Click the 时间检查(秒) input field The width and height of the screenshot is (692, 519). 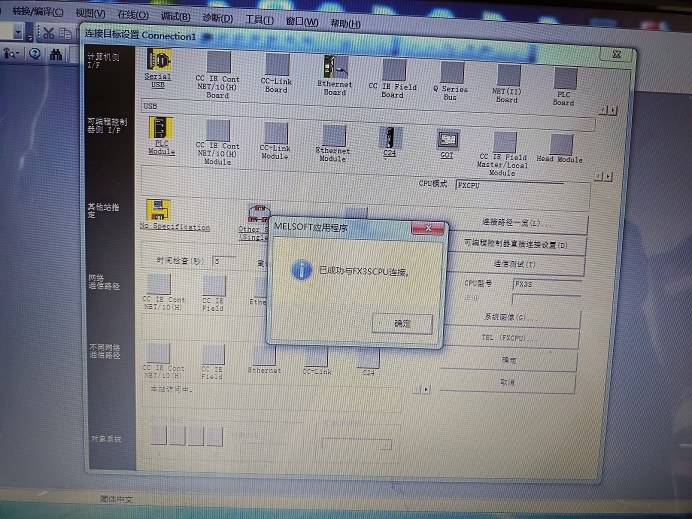224,261
